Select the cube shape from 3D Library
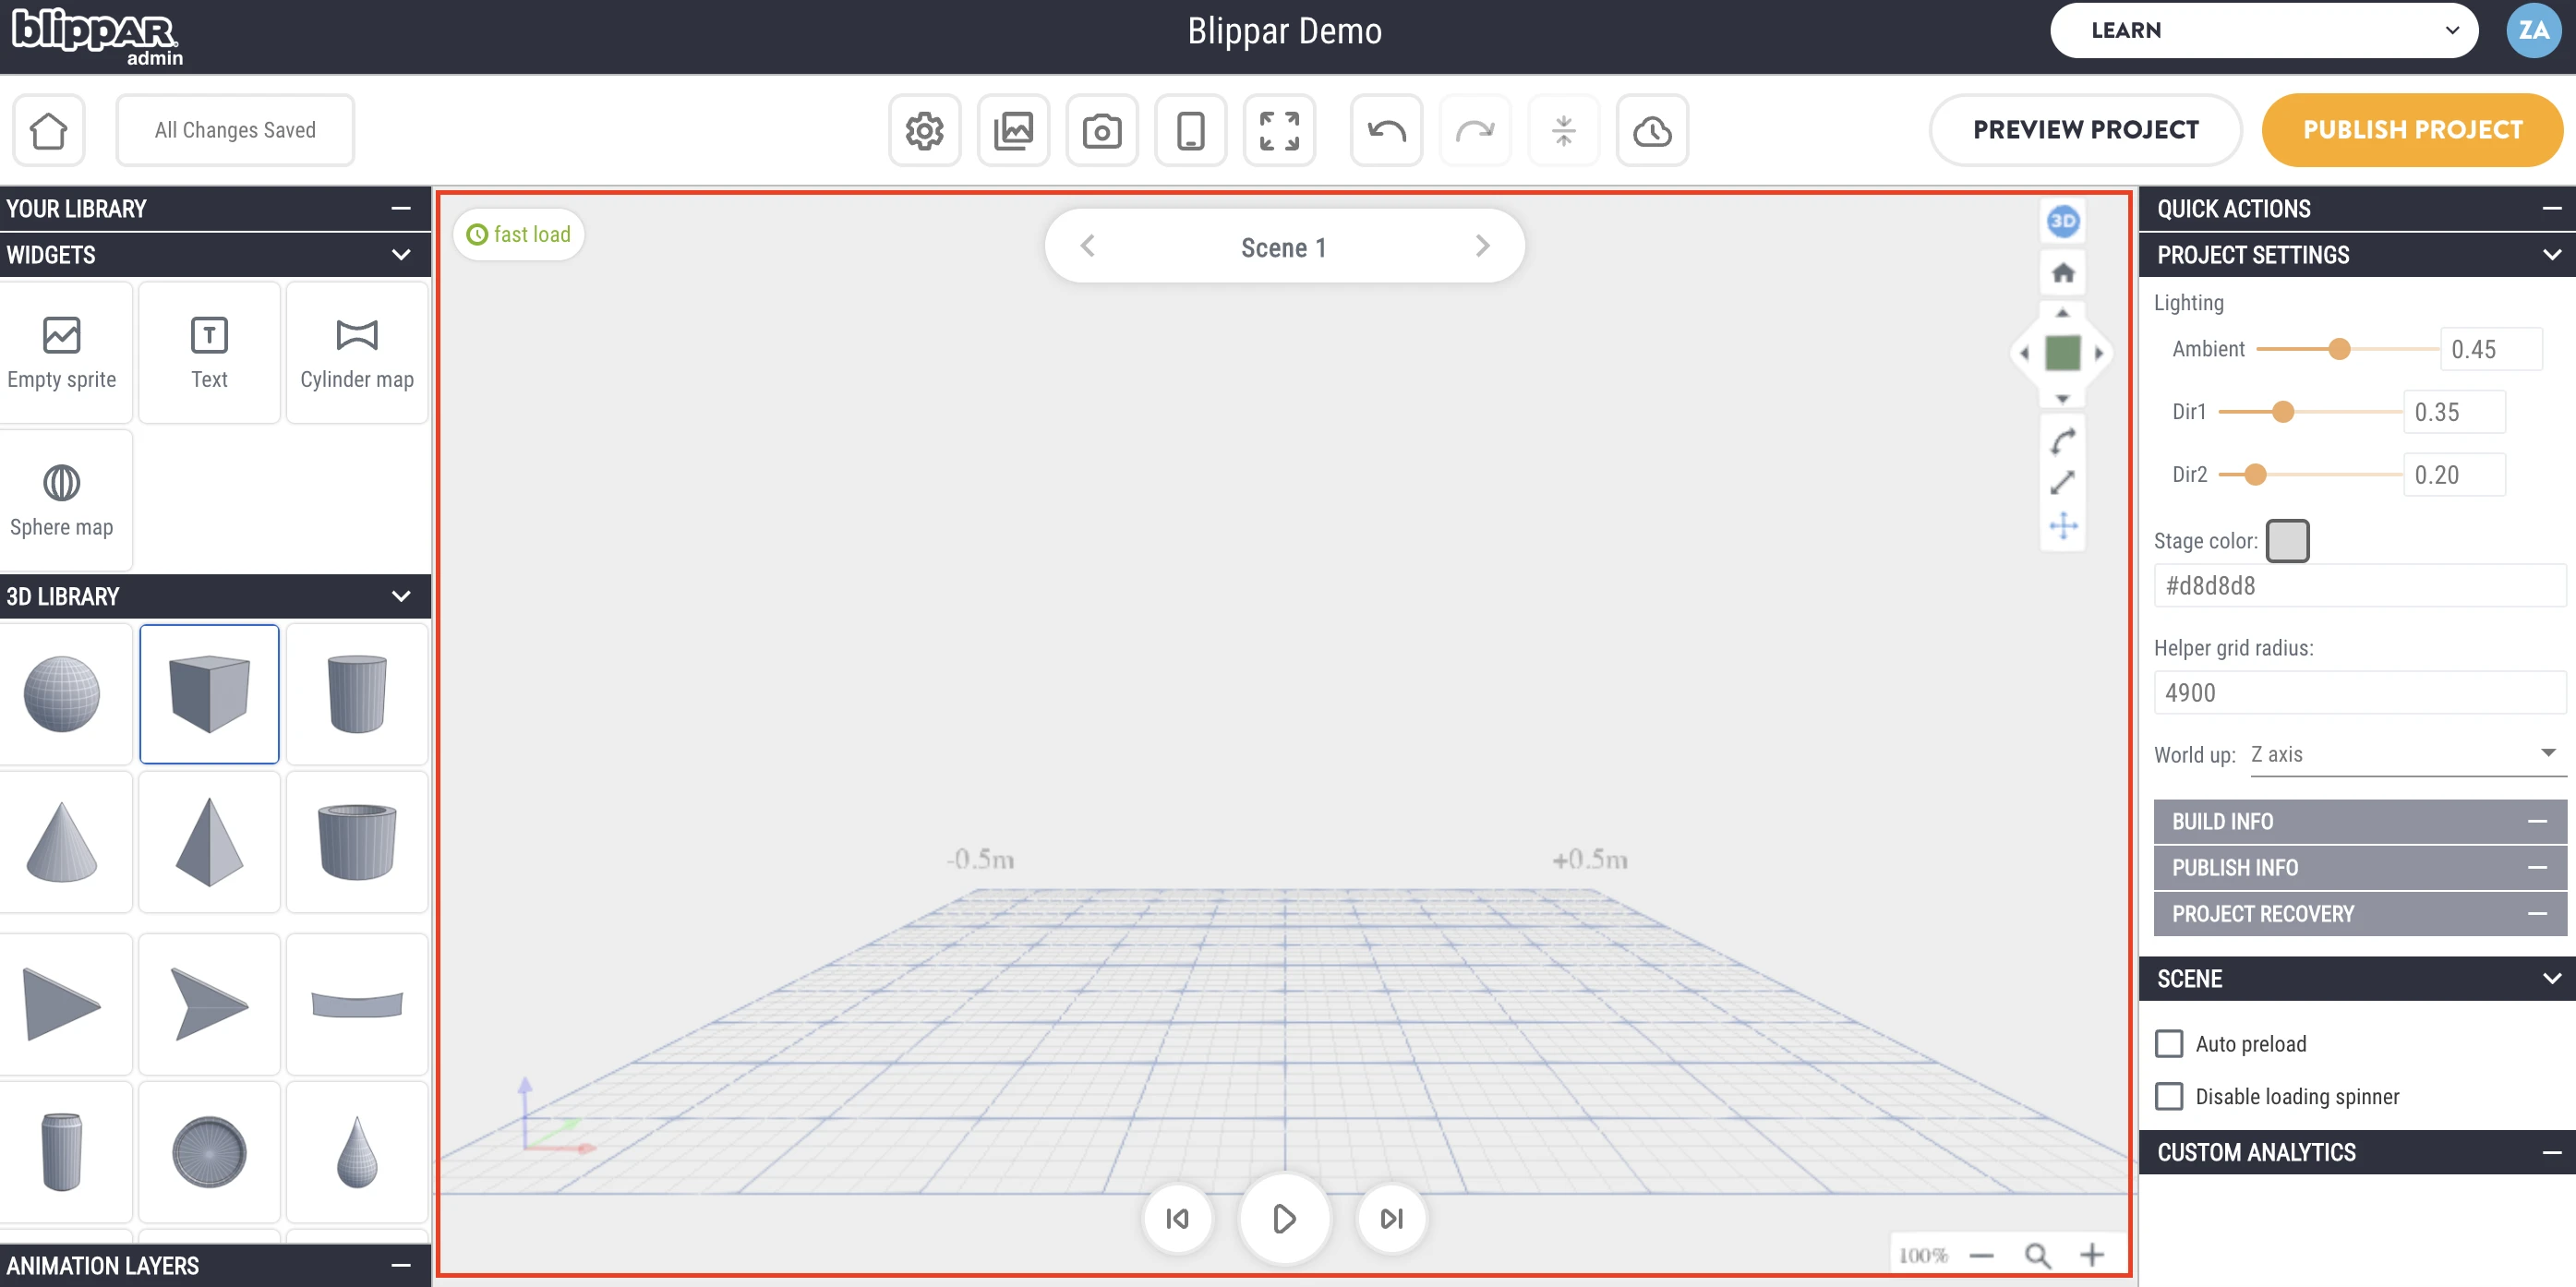Image resolution: width=2576 pixels, height=1287 pixels. coord(209,693)
